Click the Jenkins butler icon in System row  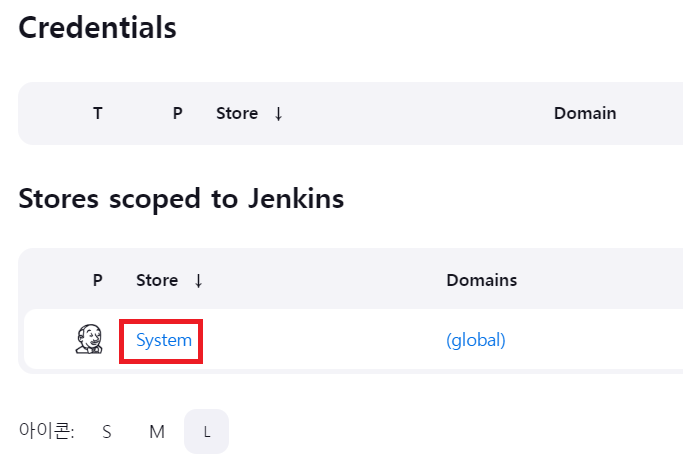coord(89,339)
